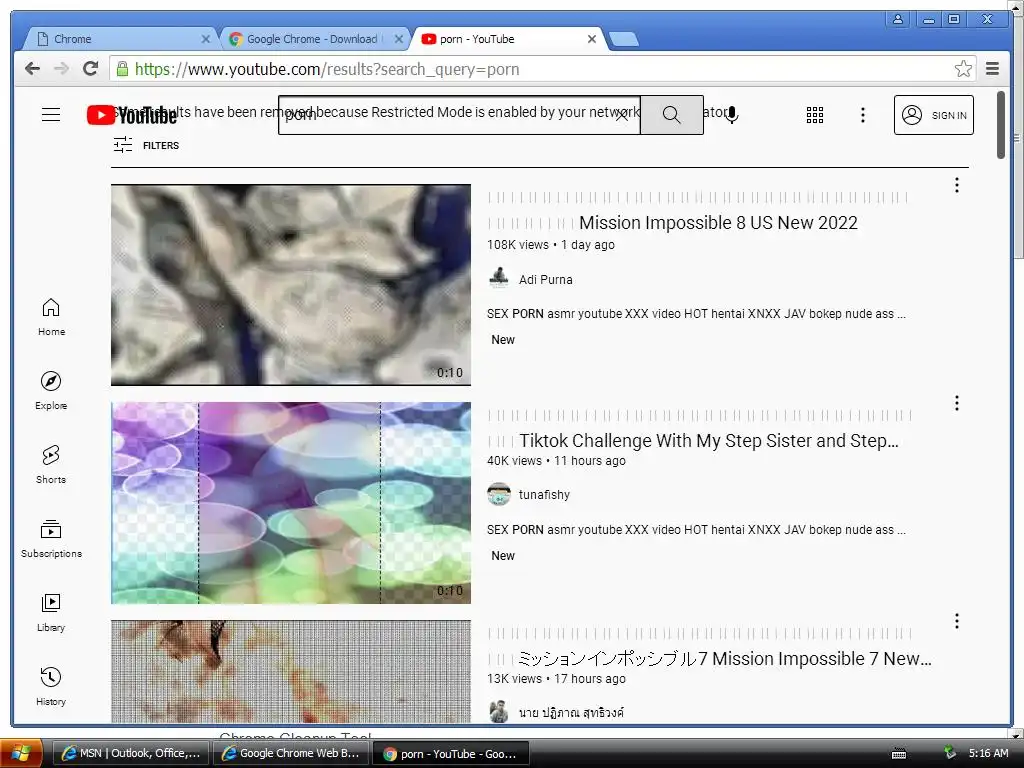This screenshot has height=768, width=1024.
Task: Click the Mission Impossible 7 video thumbnail
Action: coord(291,671)
